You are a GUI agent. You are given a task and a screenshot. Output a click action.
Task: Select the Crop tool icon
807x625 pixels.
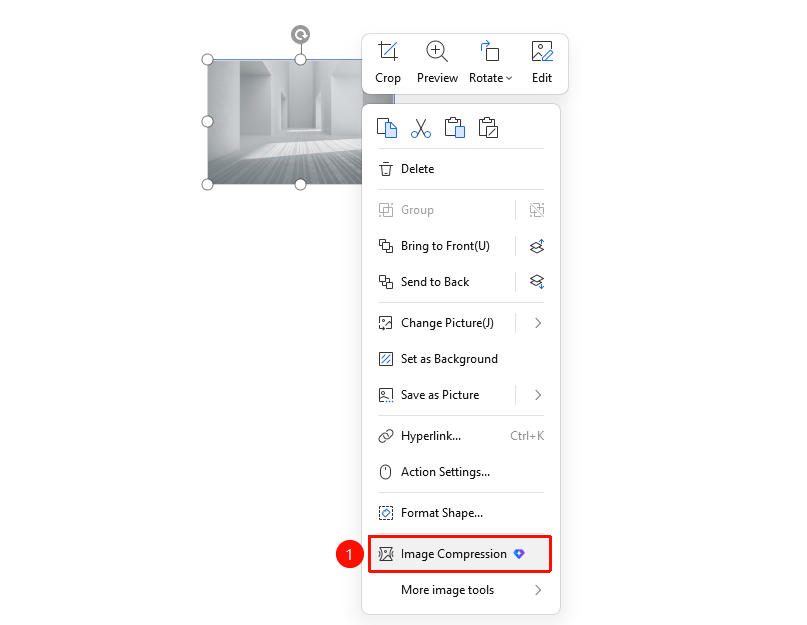coord(388,52)
